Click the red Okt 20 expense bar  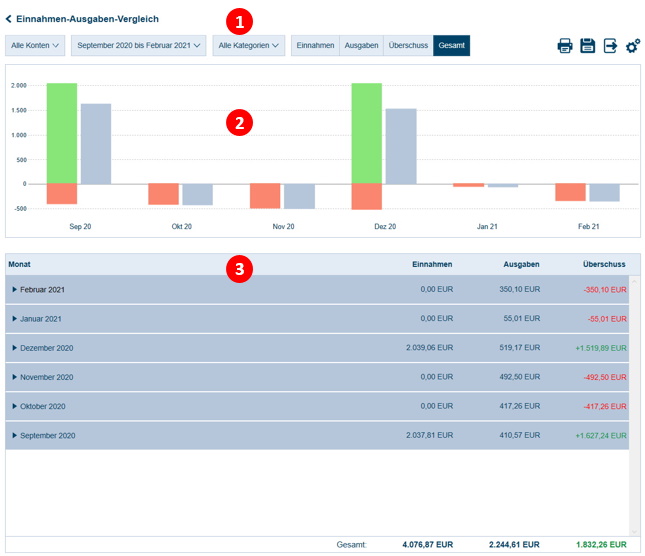163,194
